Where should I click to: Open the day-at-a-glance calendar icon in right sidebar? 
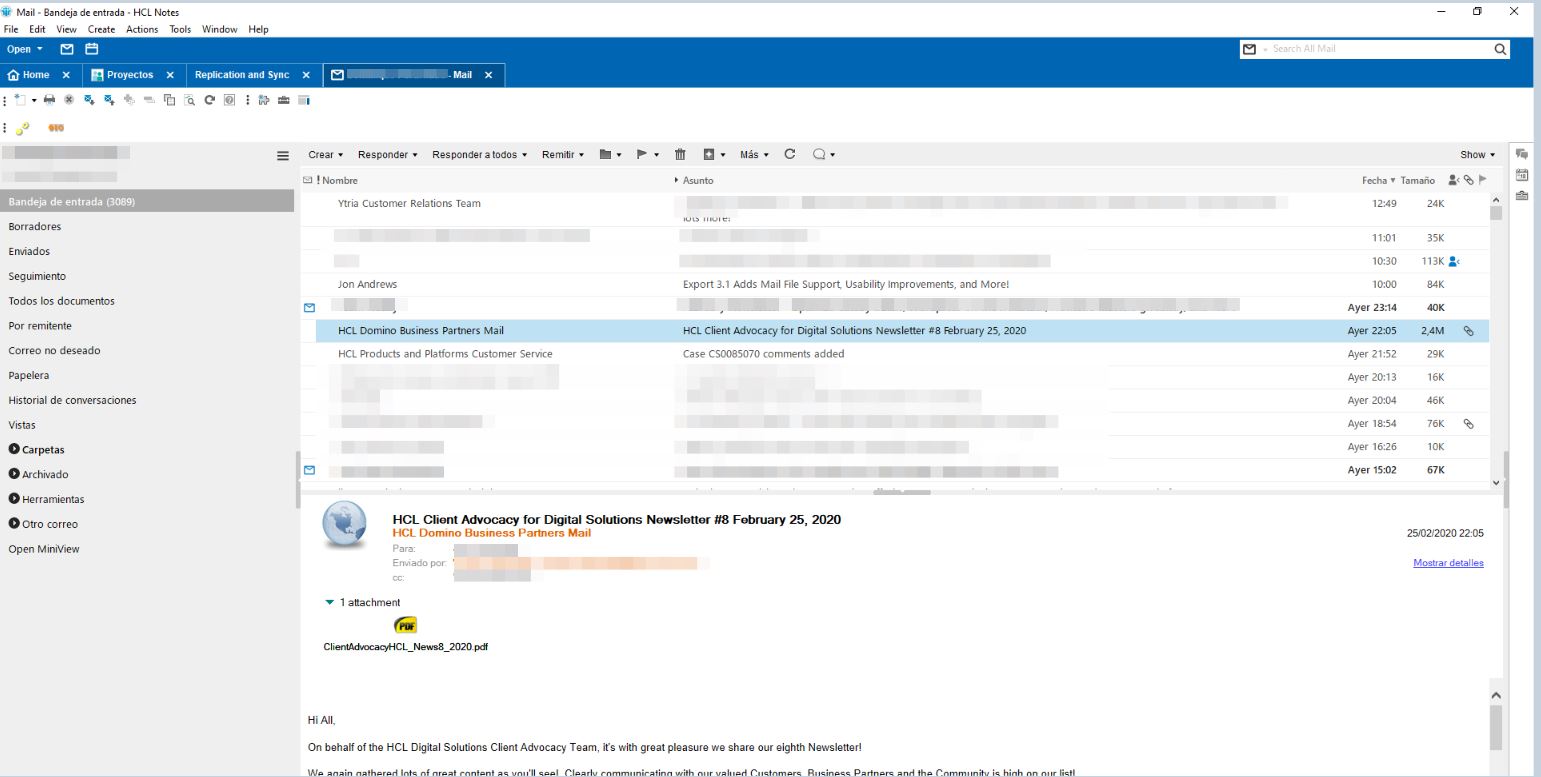click(1522, 175)
